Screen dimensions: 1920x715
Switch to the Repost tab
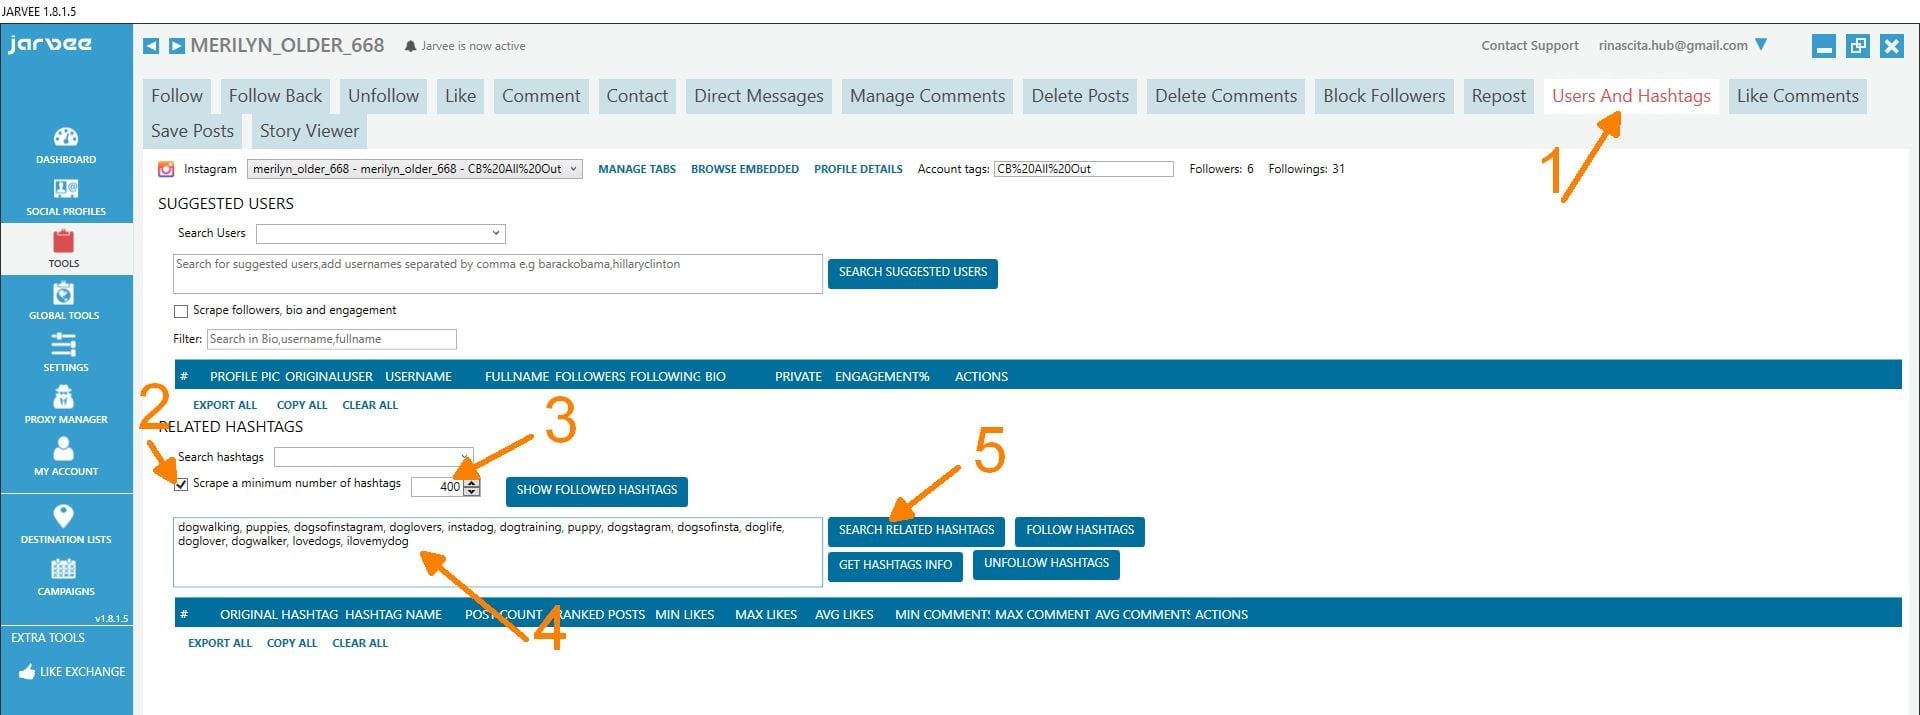(1498, 96)
